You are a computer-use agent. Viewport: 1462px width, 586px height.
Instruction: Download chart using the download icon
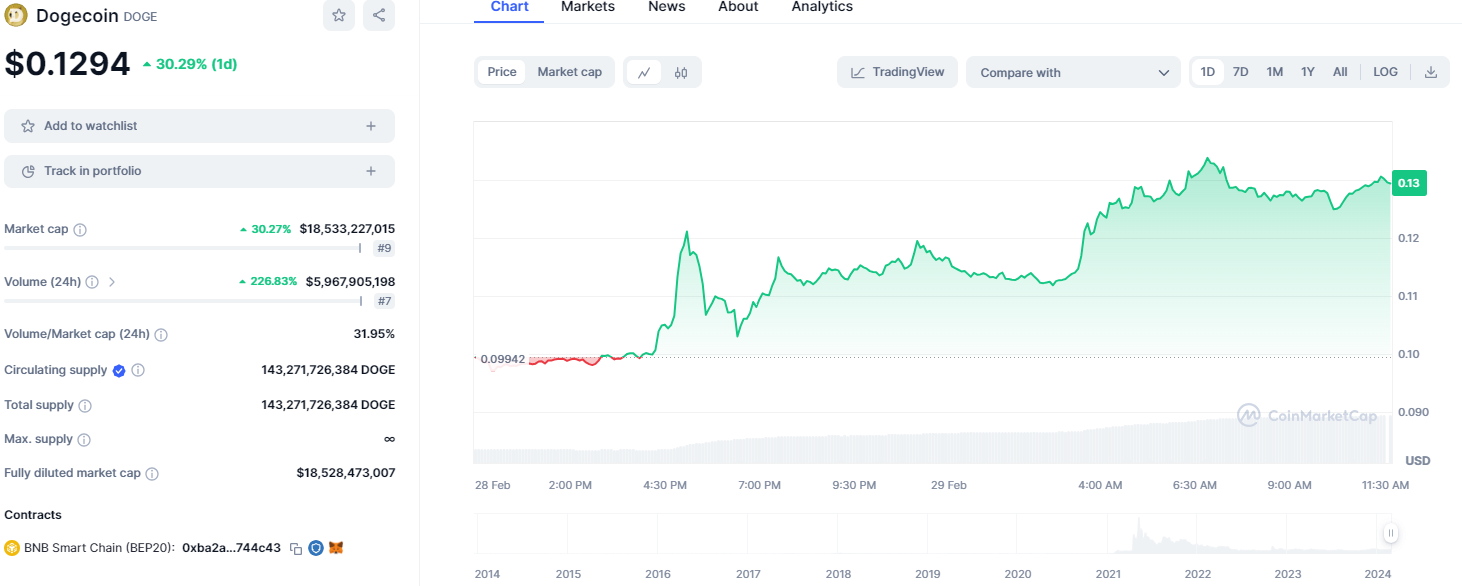1430,72
